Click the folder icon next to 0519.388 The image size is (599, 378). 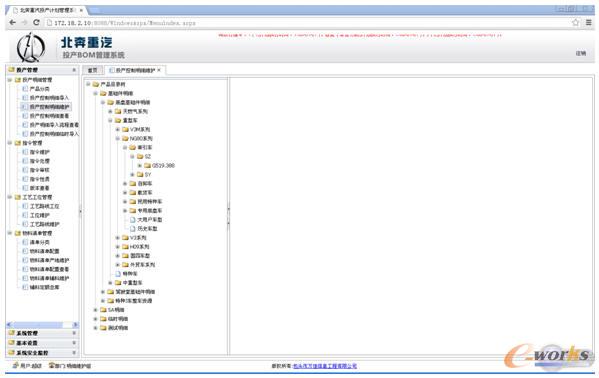tap(147, 165)
